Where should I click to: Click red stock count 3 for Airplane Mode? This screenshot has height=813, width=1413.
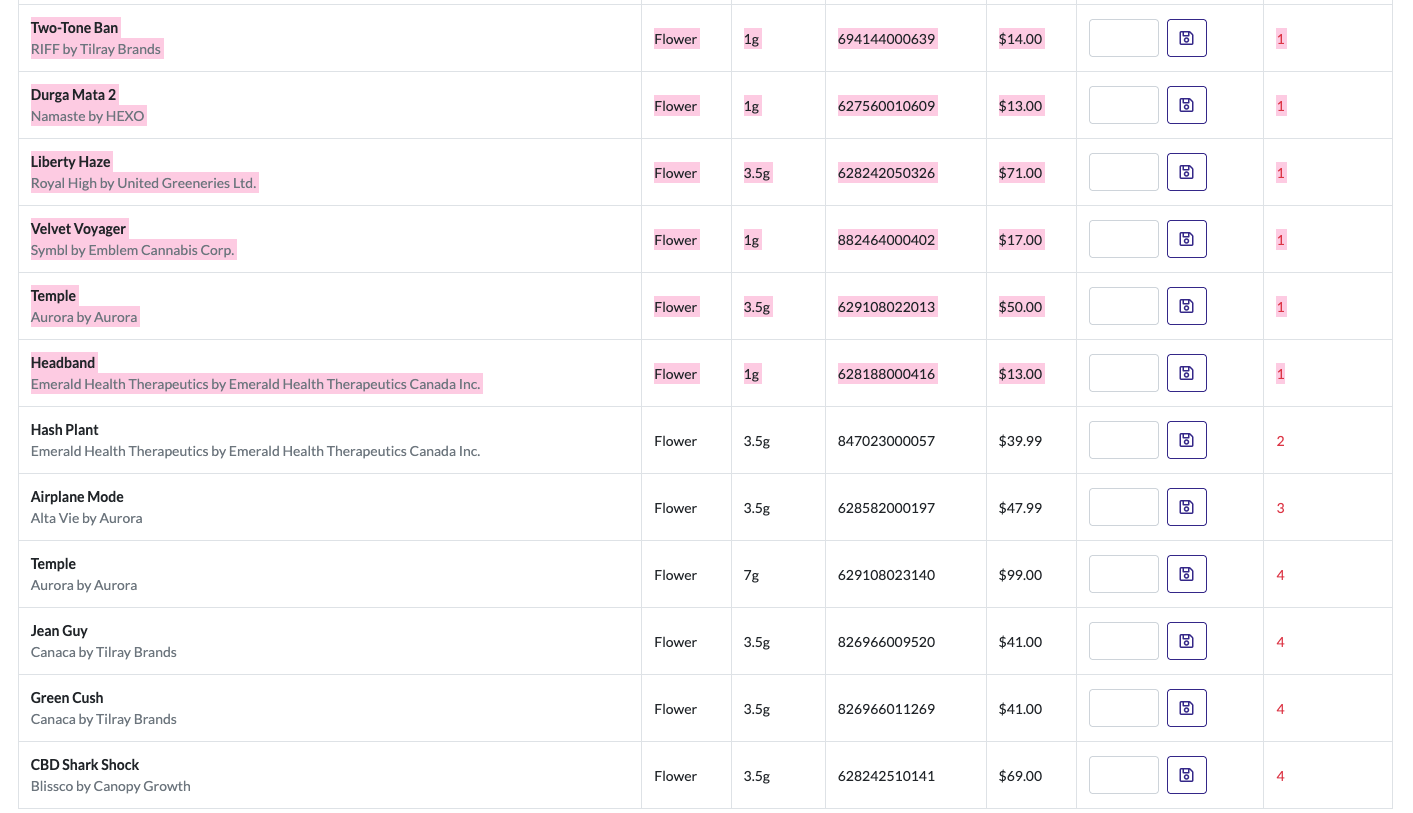pos(1281,508)
